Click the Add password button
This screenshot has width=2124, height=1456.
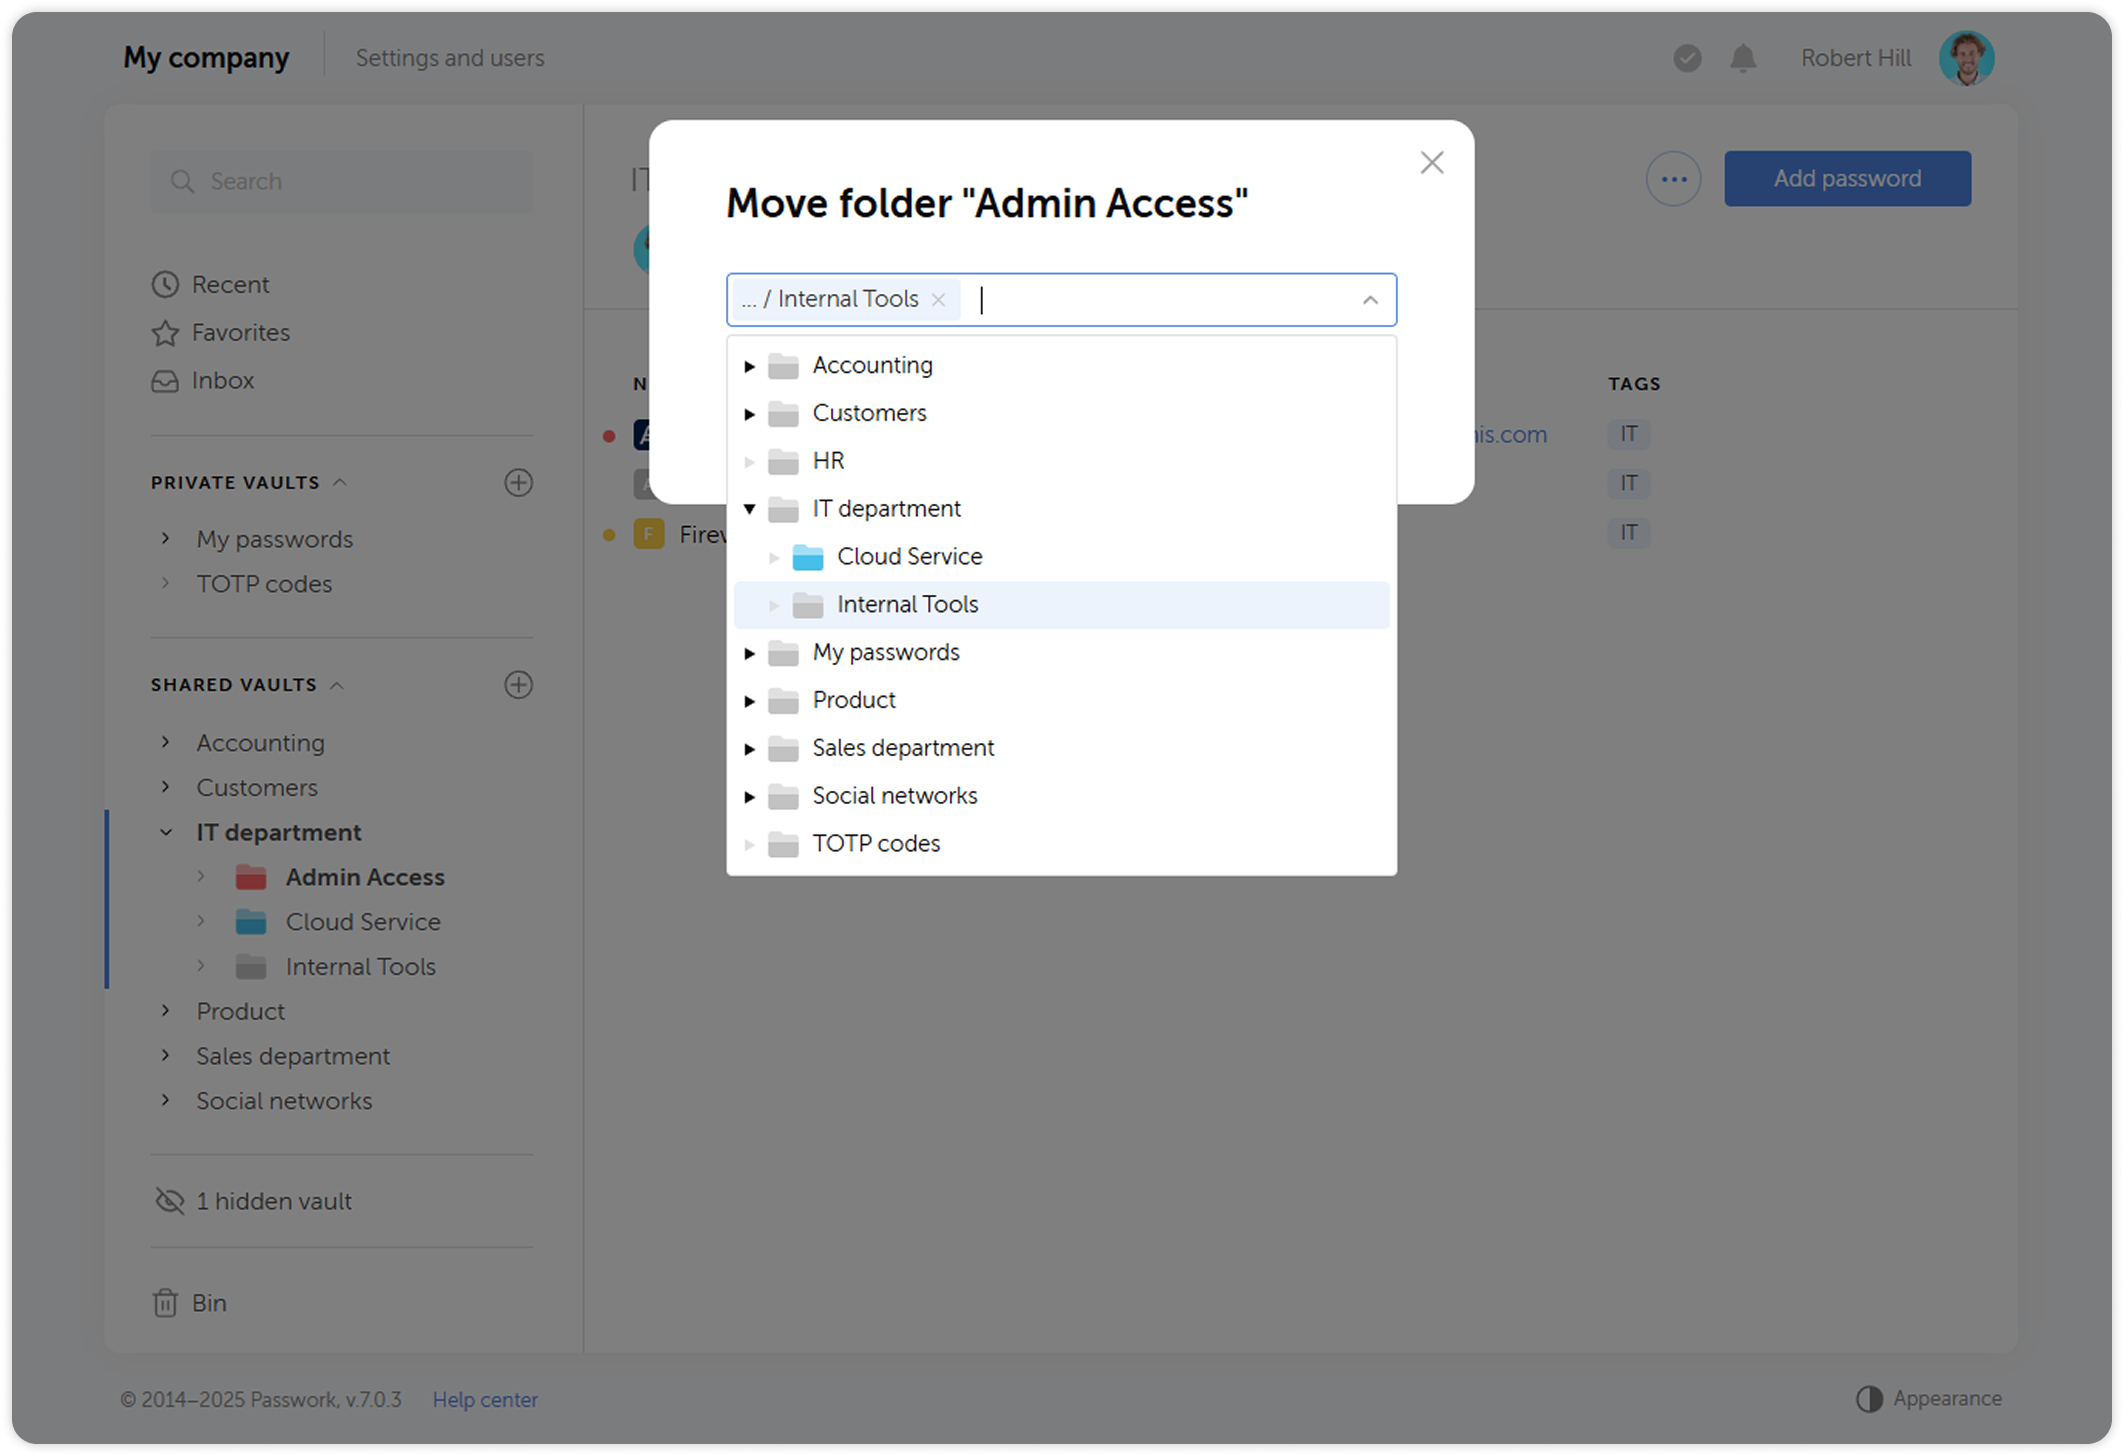[x=1847, y=178]
